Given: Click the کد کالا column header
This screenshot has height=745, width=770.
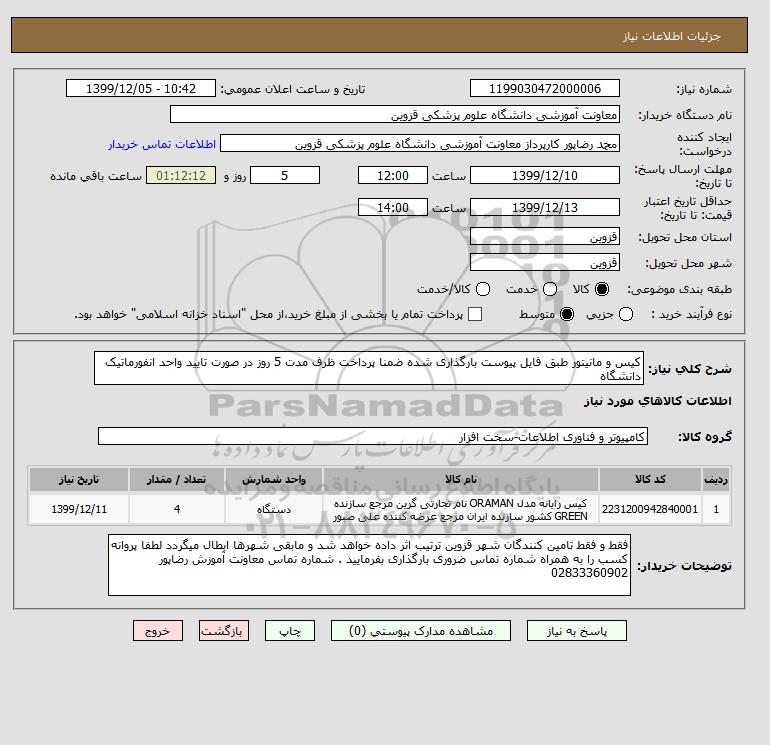Looking at the screenshot, I should 650,479.
